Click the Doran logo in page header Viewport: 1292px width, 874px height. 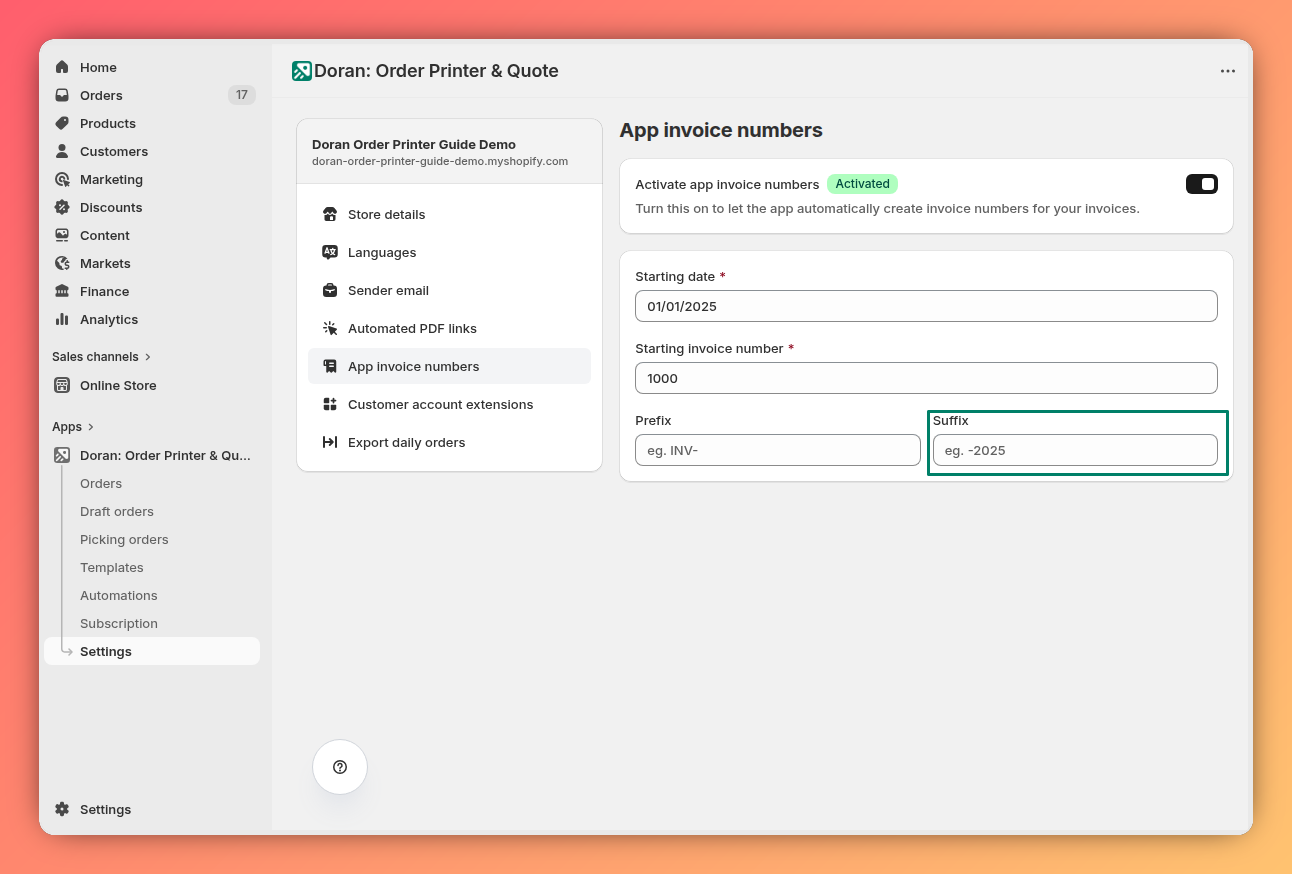point(301,71)
